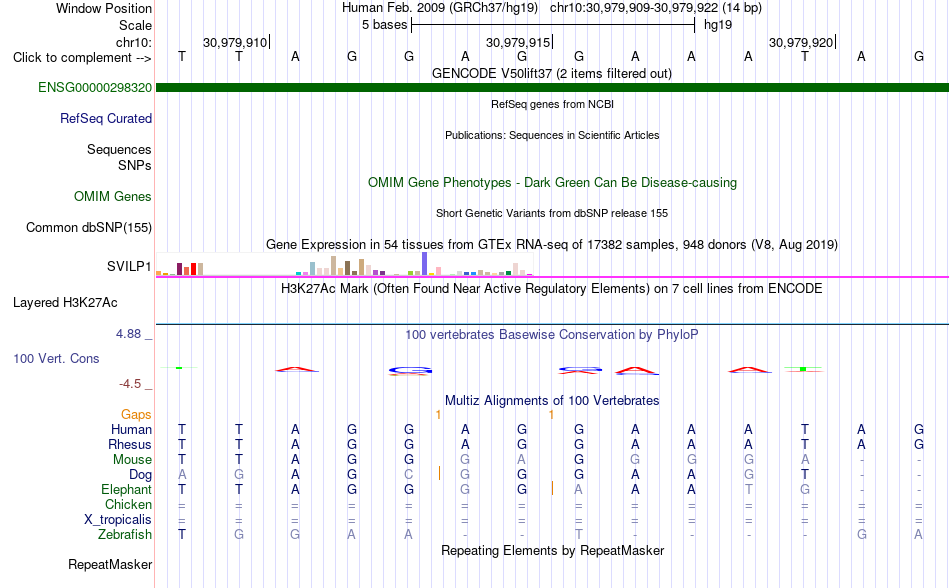Image resolution: width=950 pixels, height=588 pixels.
Task: Click the orange insertion bar in Elephant row
Action: [x=553, y=489]
